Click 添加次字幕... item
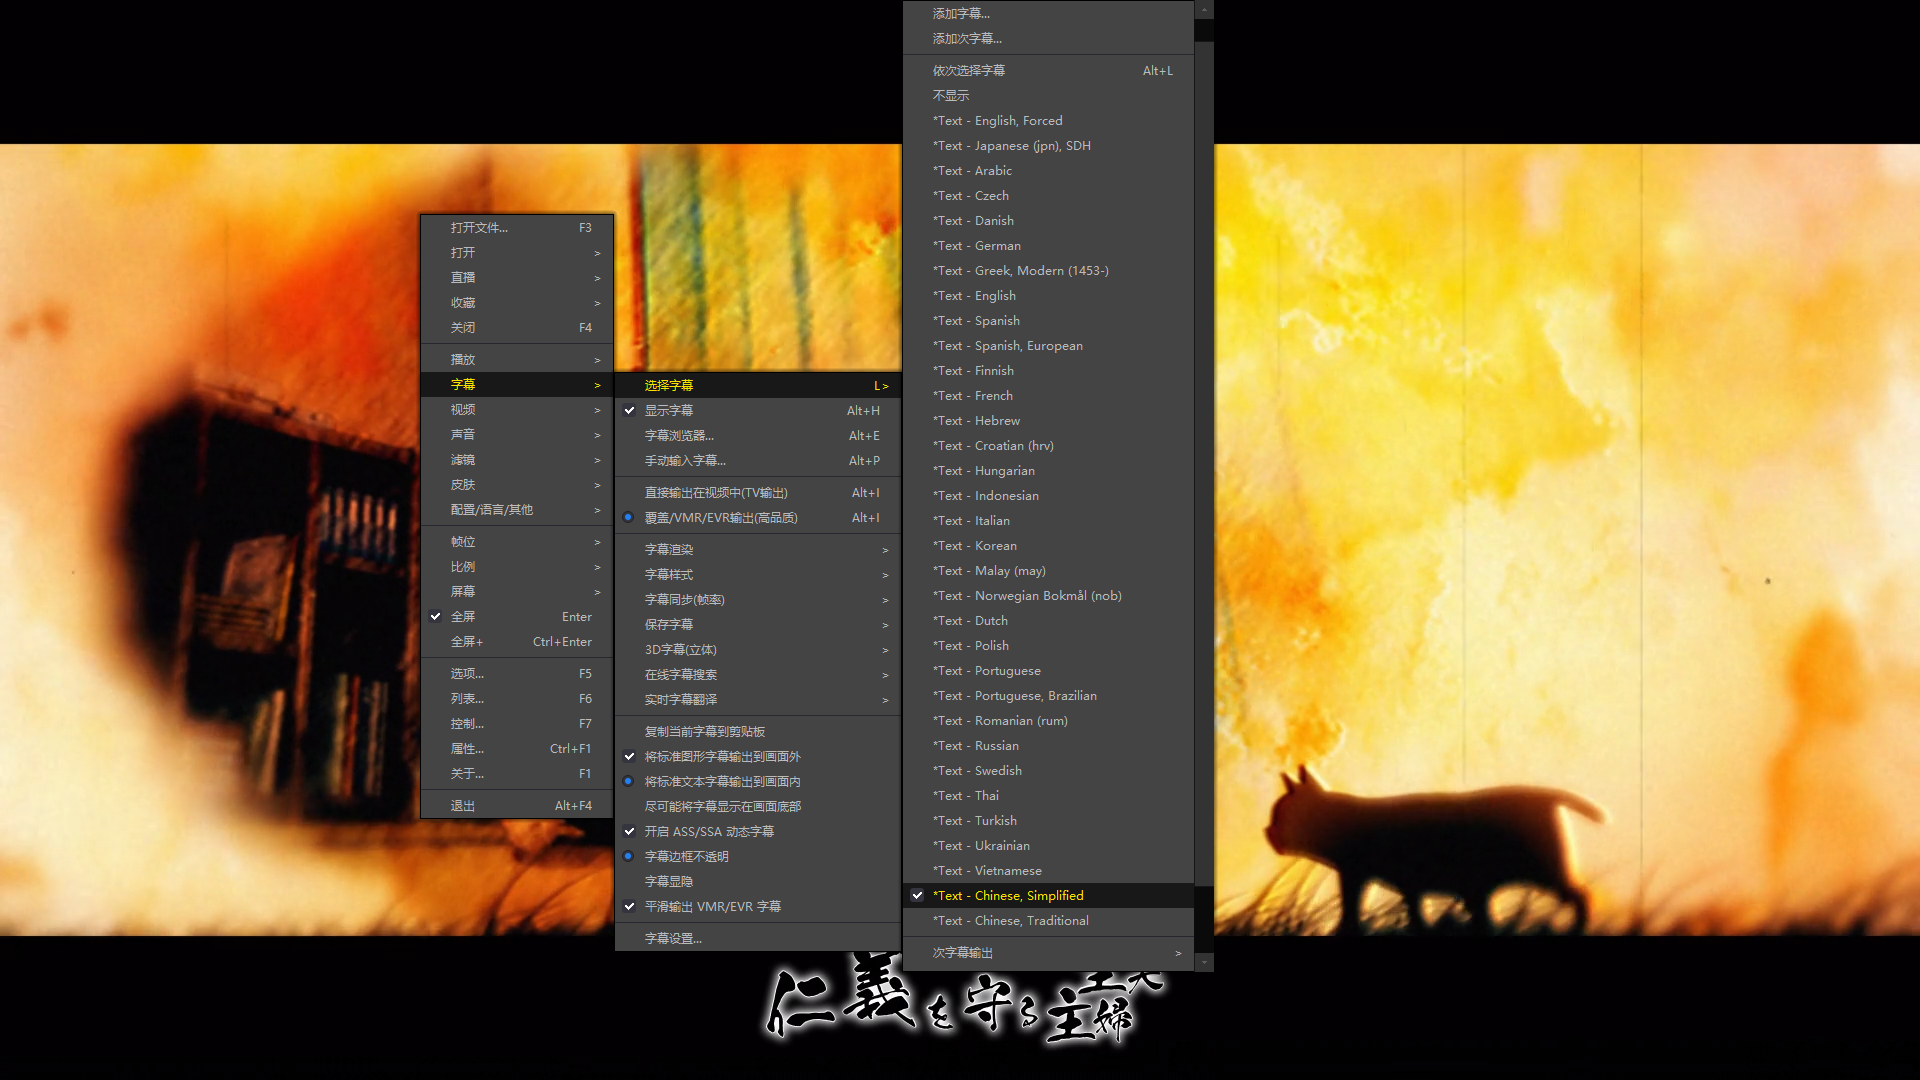This screenshot has height=1080, width=1920. (1048, 39)
